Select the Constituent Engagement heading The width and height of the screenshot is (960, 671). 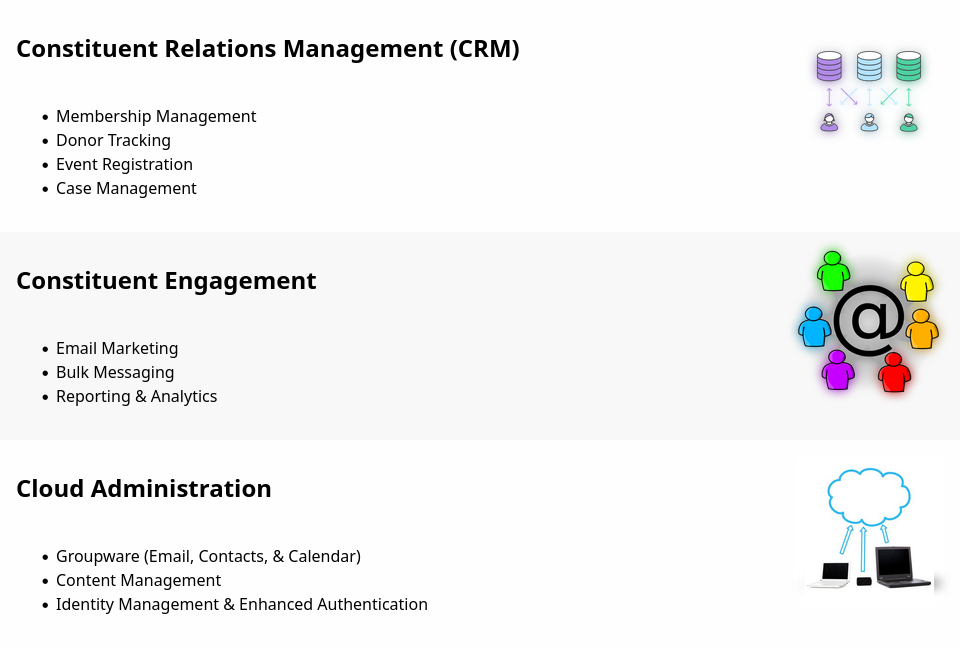[x=166, y=281]
